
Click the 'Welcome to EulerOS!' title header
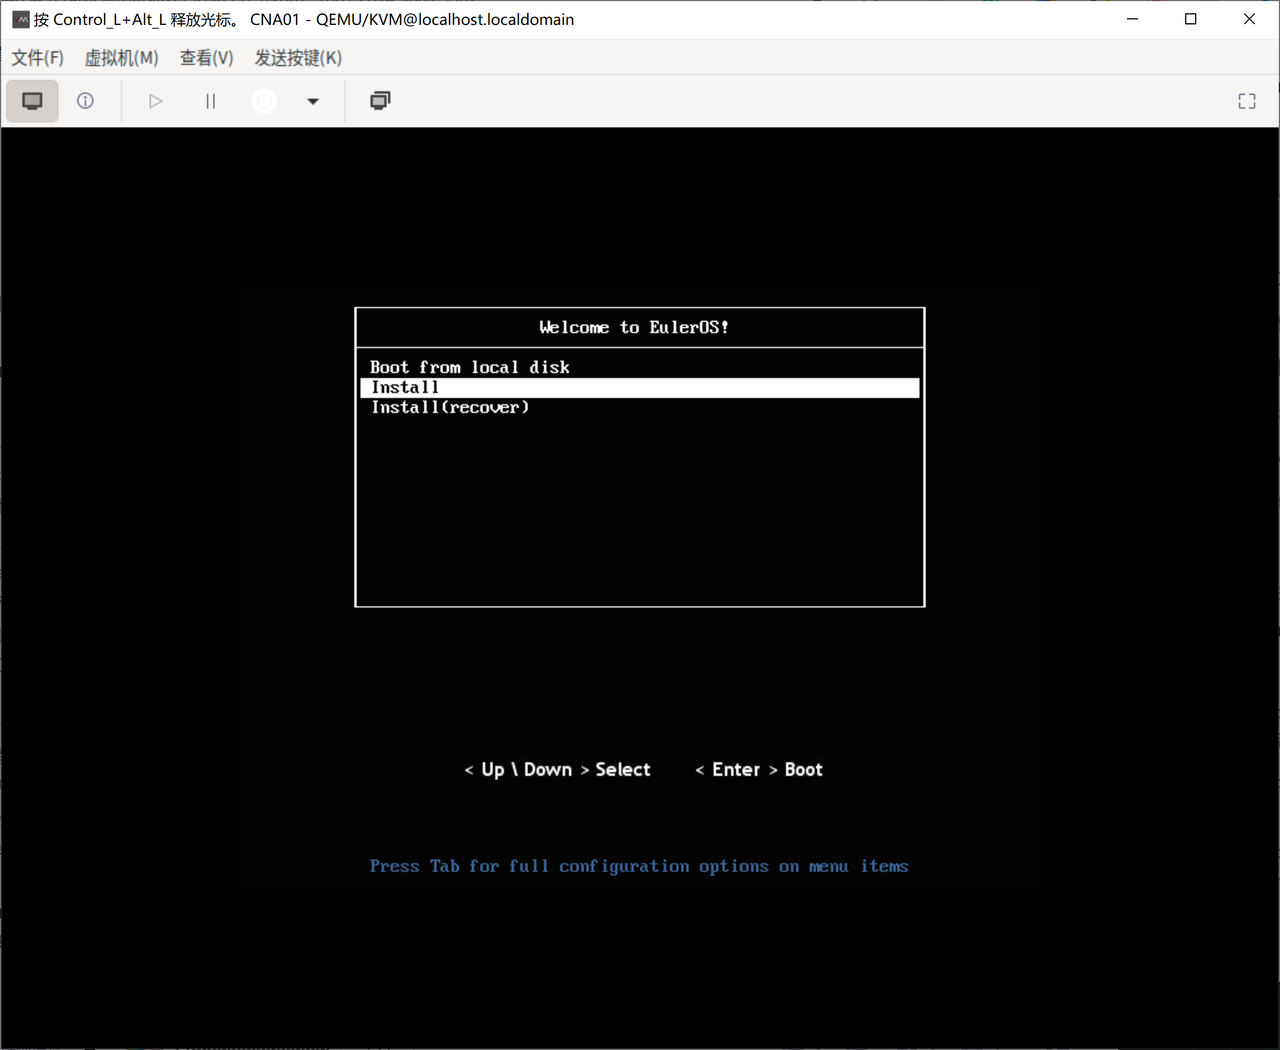tap(634, 327)
